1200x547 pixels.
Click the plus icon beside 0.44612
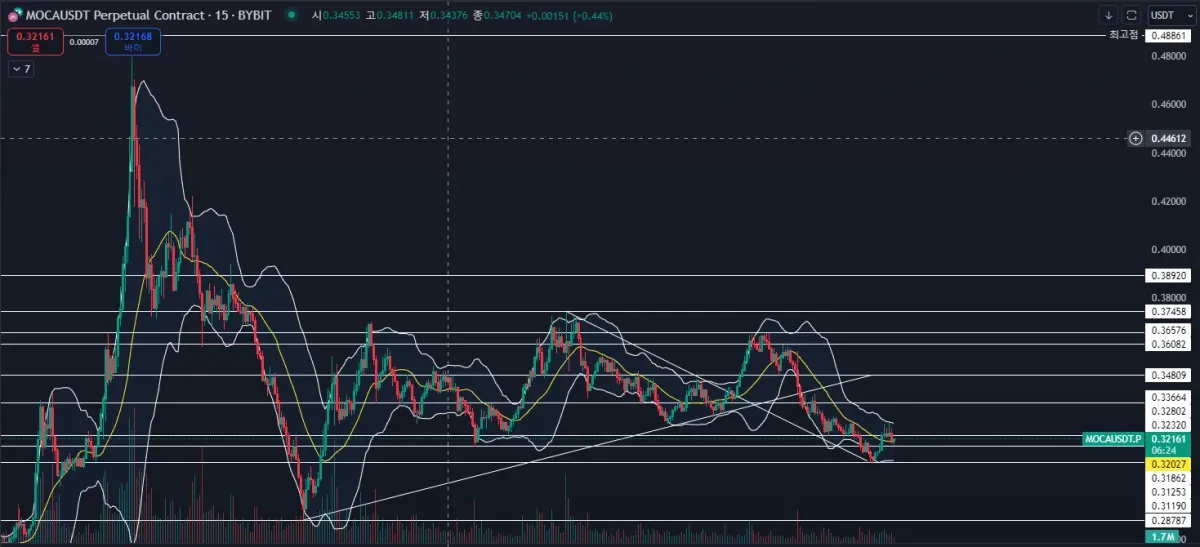click(1135, 138)
